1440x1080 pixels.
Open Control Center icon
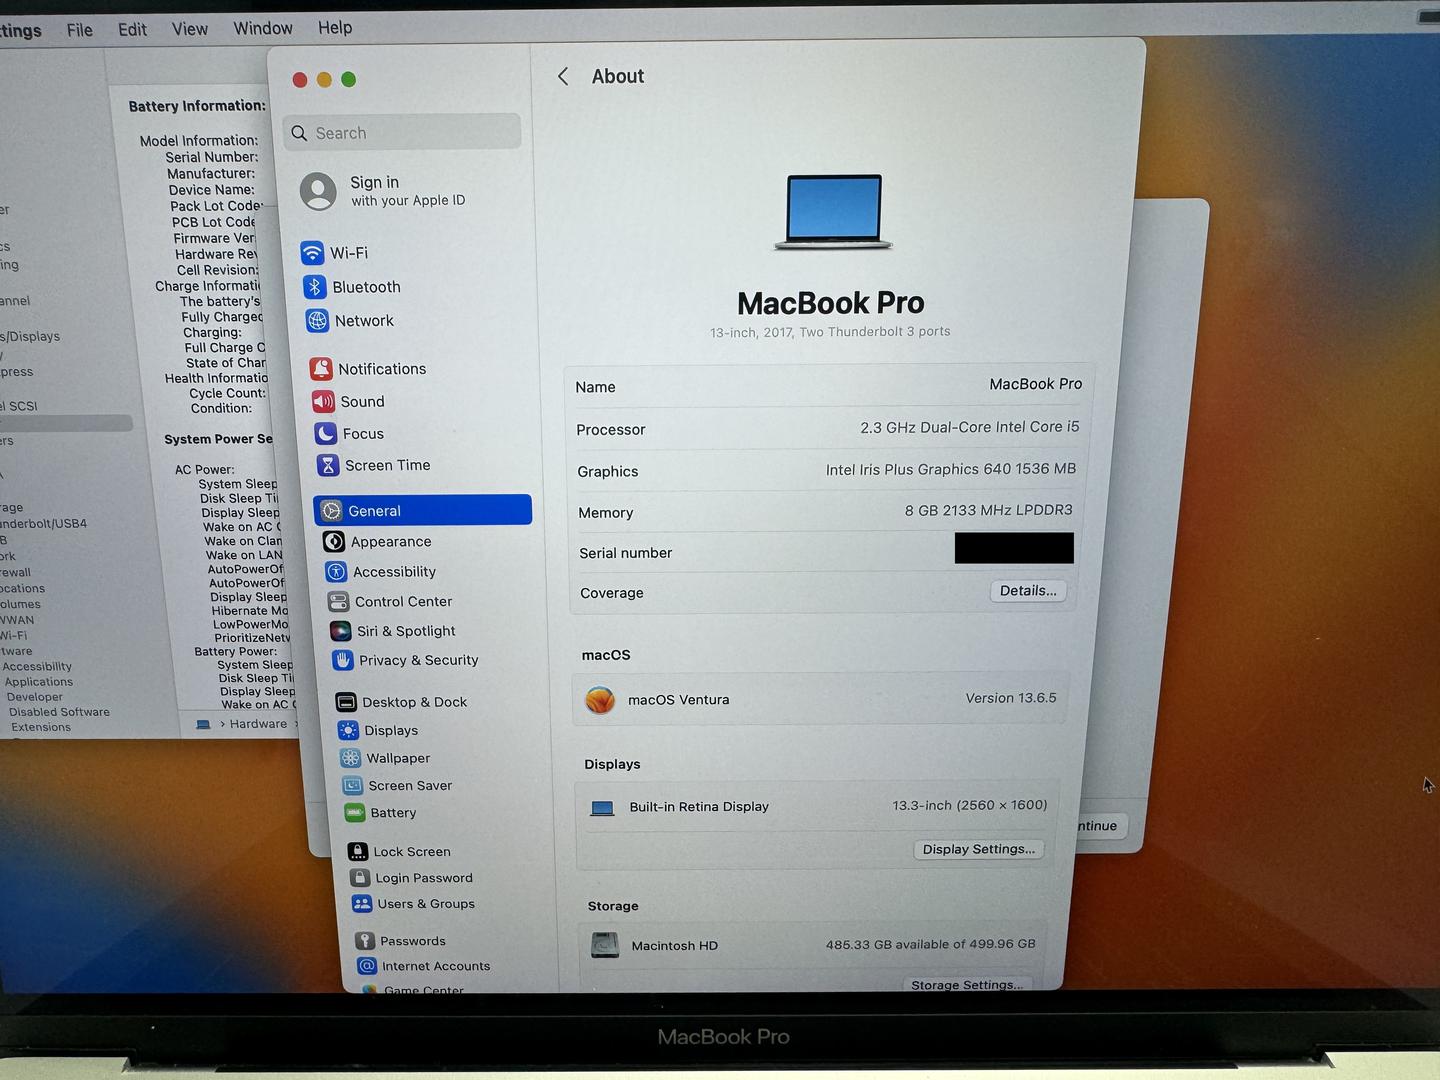click(x=338, y=602)
